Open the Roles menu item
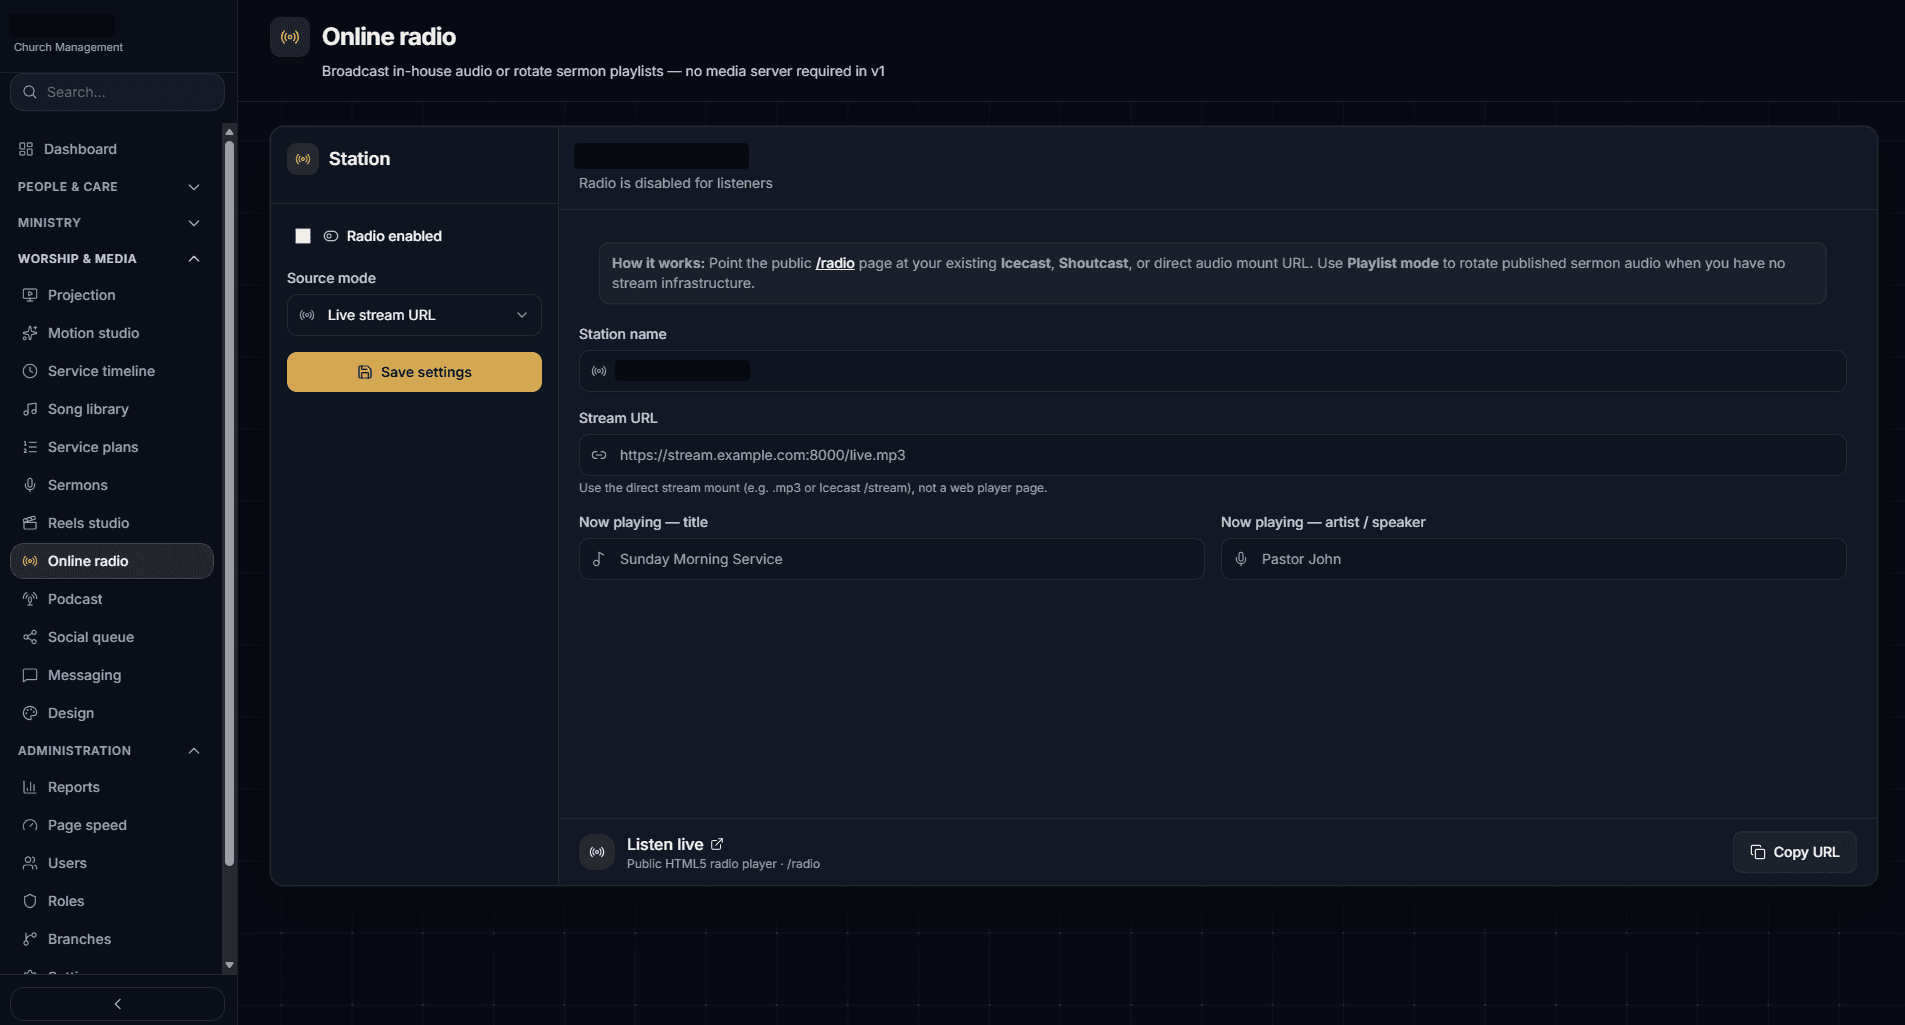This screenshot has height=1025, width=1905. (x=112, y=901)
